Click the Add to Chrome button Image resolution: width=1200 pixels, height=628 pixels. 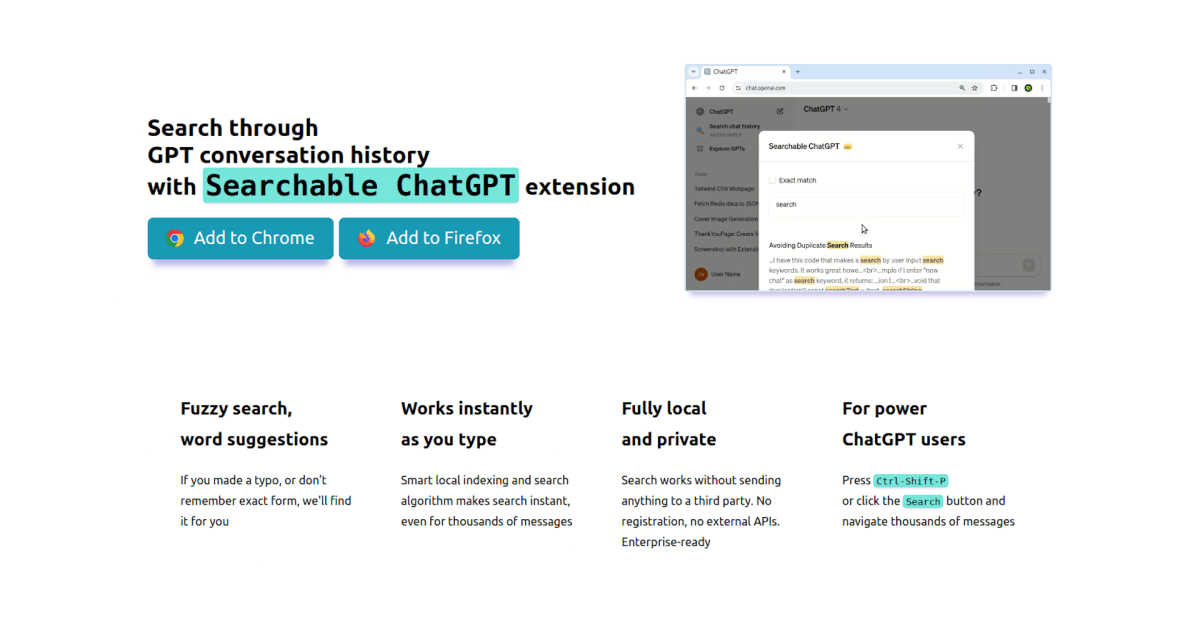tap(240, 238)
